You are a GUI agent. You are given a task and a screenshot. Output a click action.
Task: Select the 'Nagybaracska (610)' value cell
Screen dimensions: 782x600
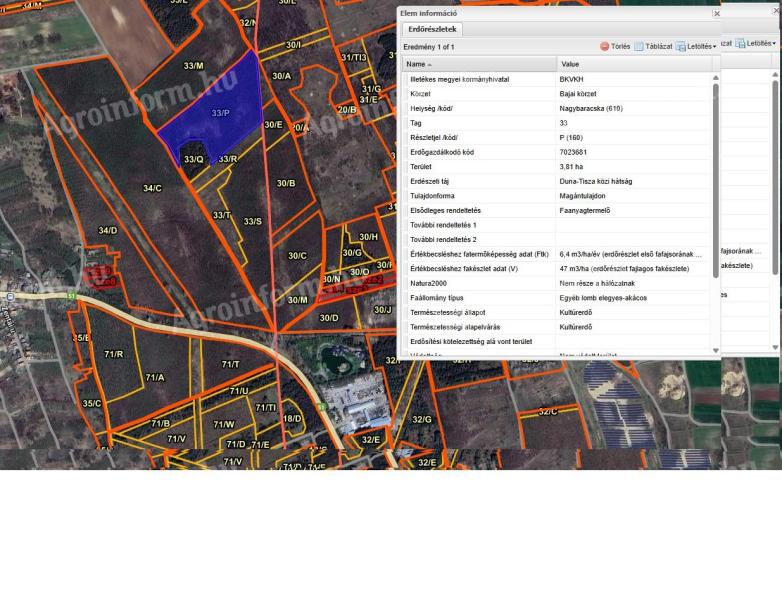[x=633, y=108]
